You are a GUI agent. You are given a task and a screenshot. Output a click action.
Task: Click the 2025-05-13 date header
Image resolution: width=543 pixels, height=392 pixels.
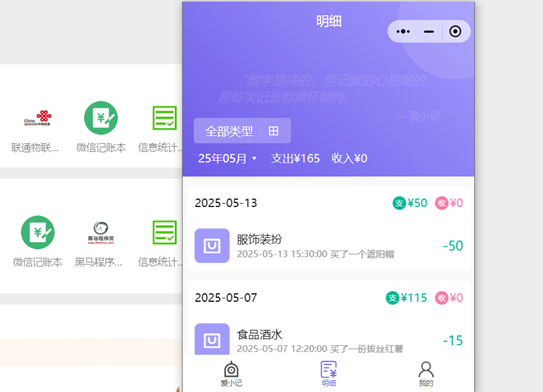click(226, 203)
